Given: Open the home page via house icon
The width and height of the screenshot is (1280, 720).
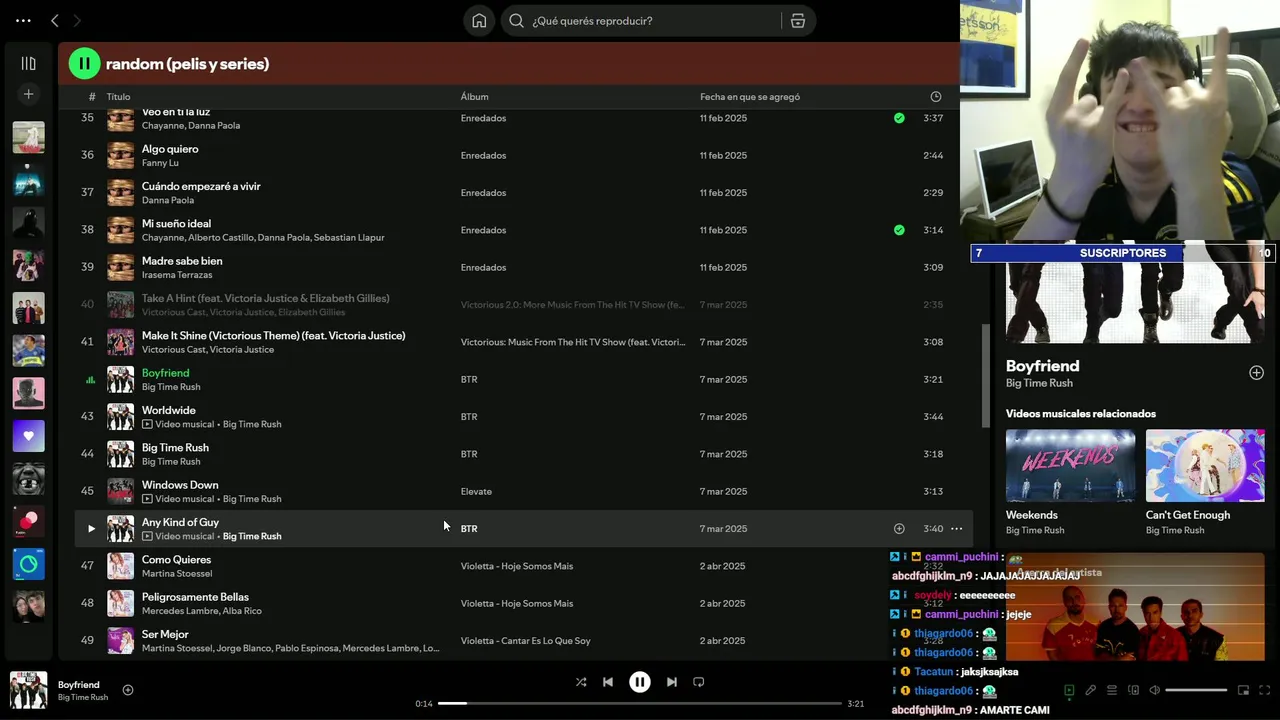Looking at the screenshot, I should tap(479, 21).
